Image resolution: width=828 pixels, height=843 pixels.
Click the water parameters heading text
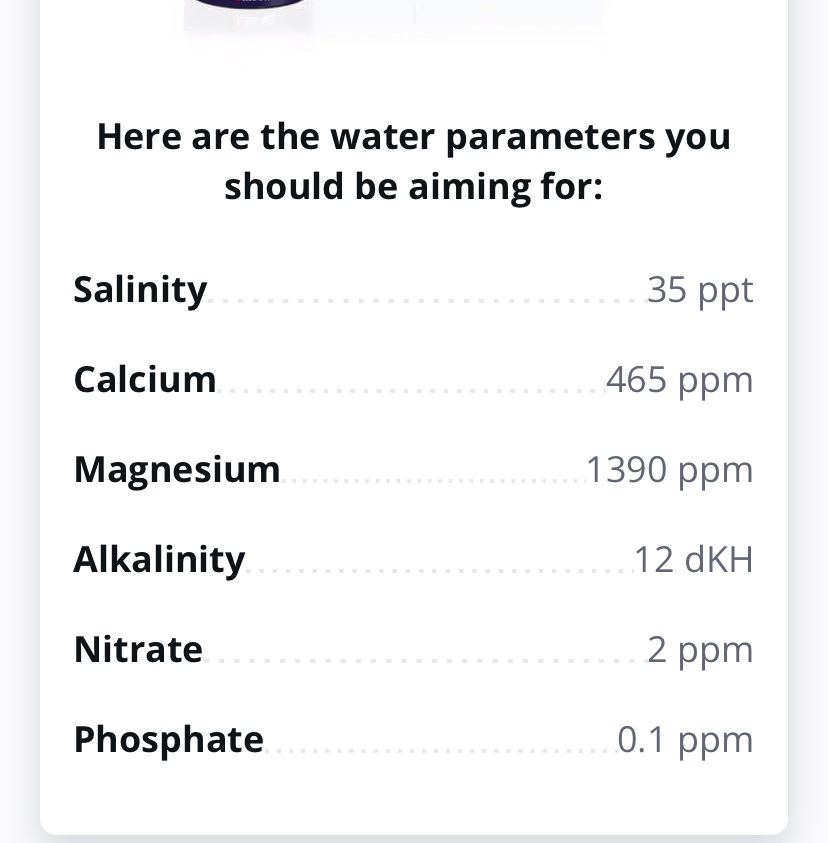tap(413, 161)
